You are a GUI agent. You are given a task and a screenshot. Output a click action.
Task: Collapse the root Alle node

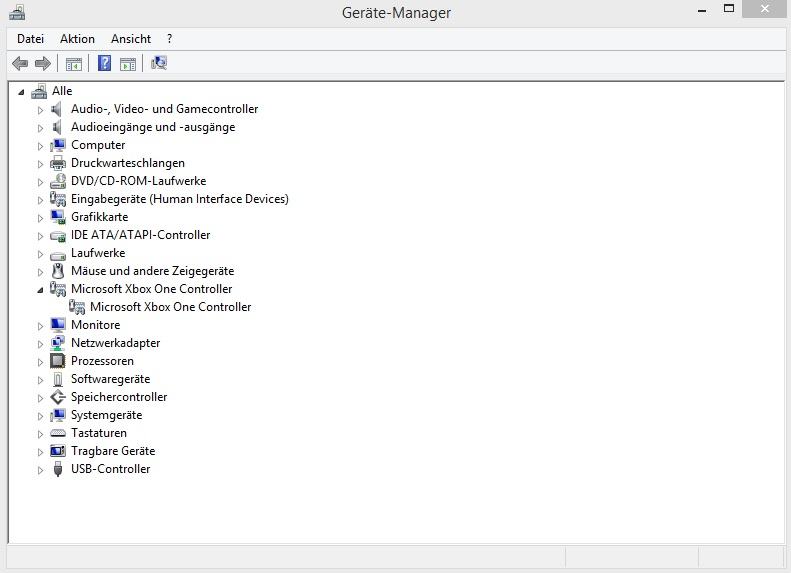click(21, 92)
